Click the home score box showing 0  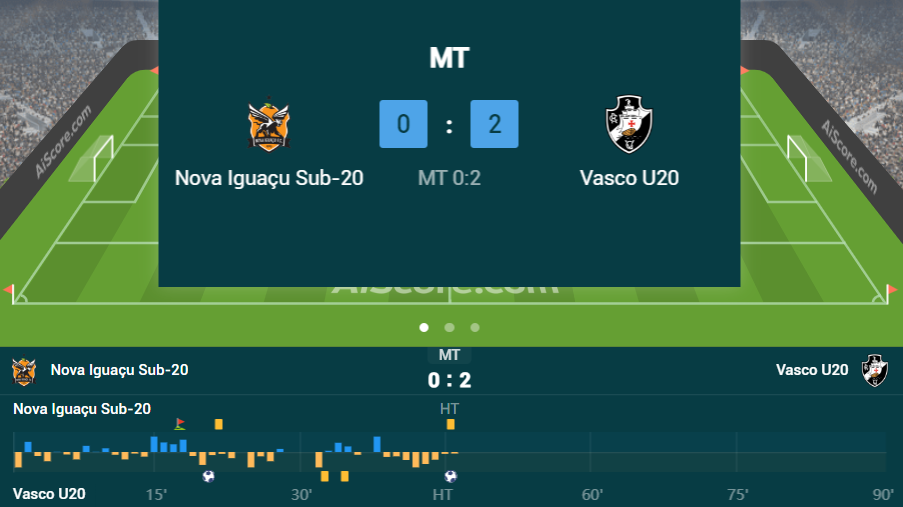pyautogui.click(x=403, y=124)
